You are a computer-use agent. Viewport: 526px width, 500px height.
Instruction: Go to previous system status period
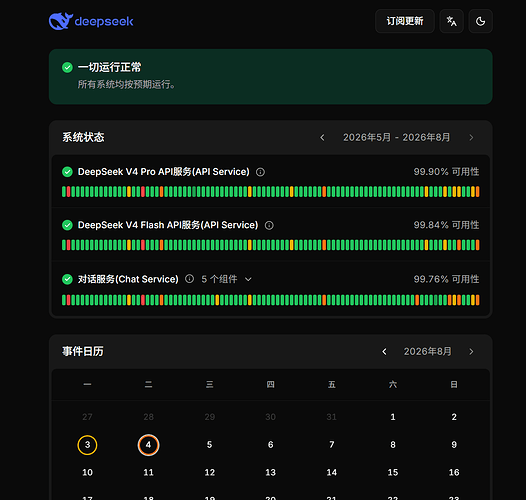point(322,138)
